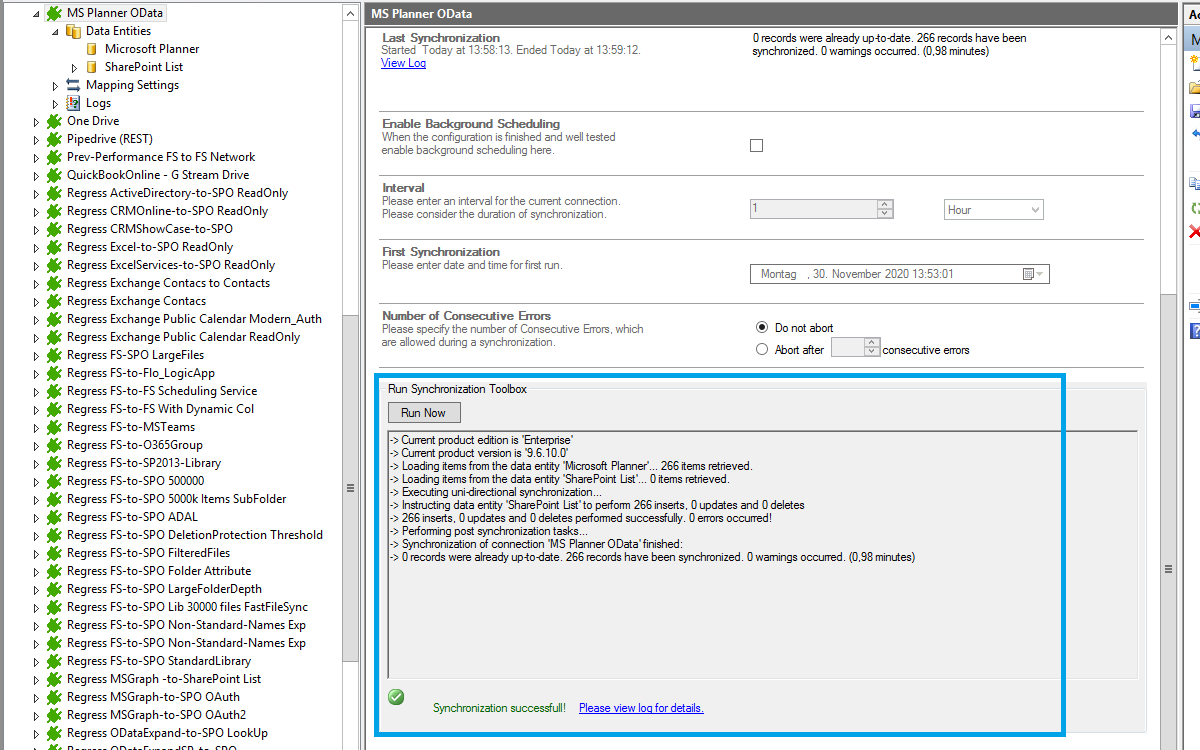This screenshot has height=750, width=1200.
Task: Select Pipedrive (REST) connection in tree
Action: pos(109,139)
